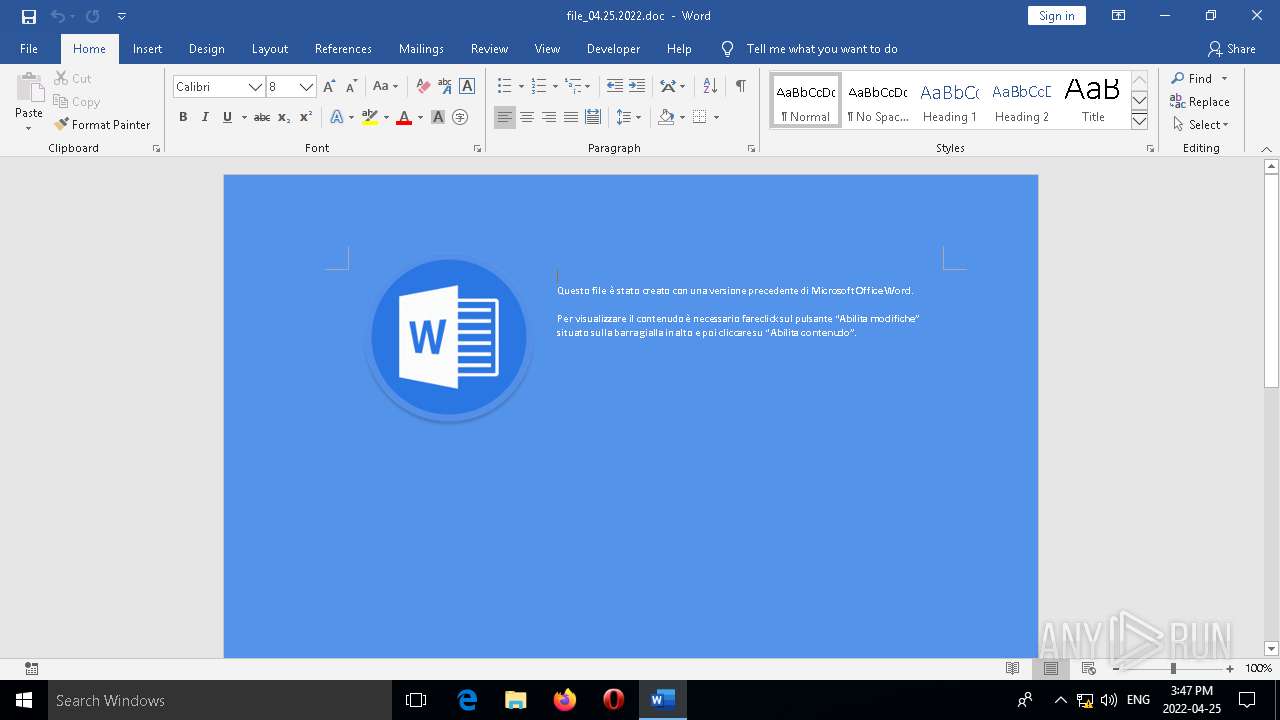Apply Heading 1 style

click(x=950, y=101)
